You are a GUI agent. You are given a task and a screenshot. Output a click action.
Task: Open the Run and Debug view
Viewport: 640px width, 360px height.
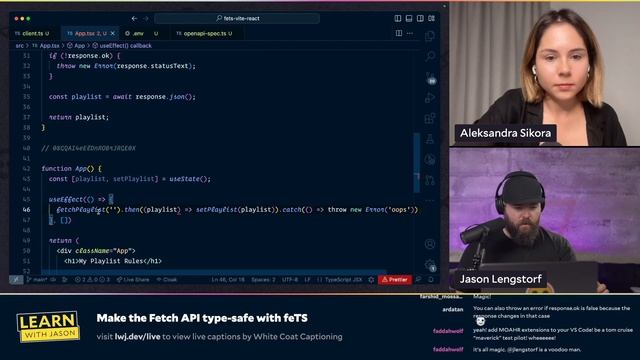tap(430, 98)
